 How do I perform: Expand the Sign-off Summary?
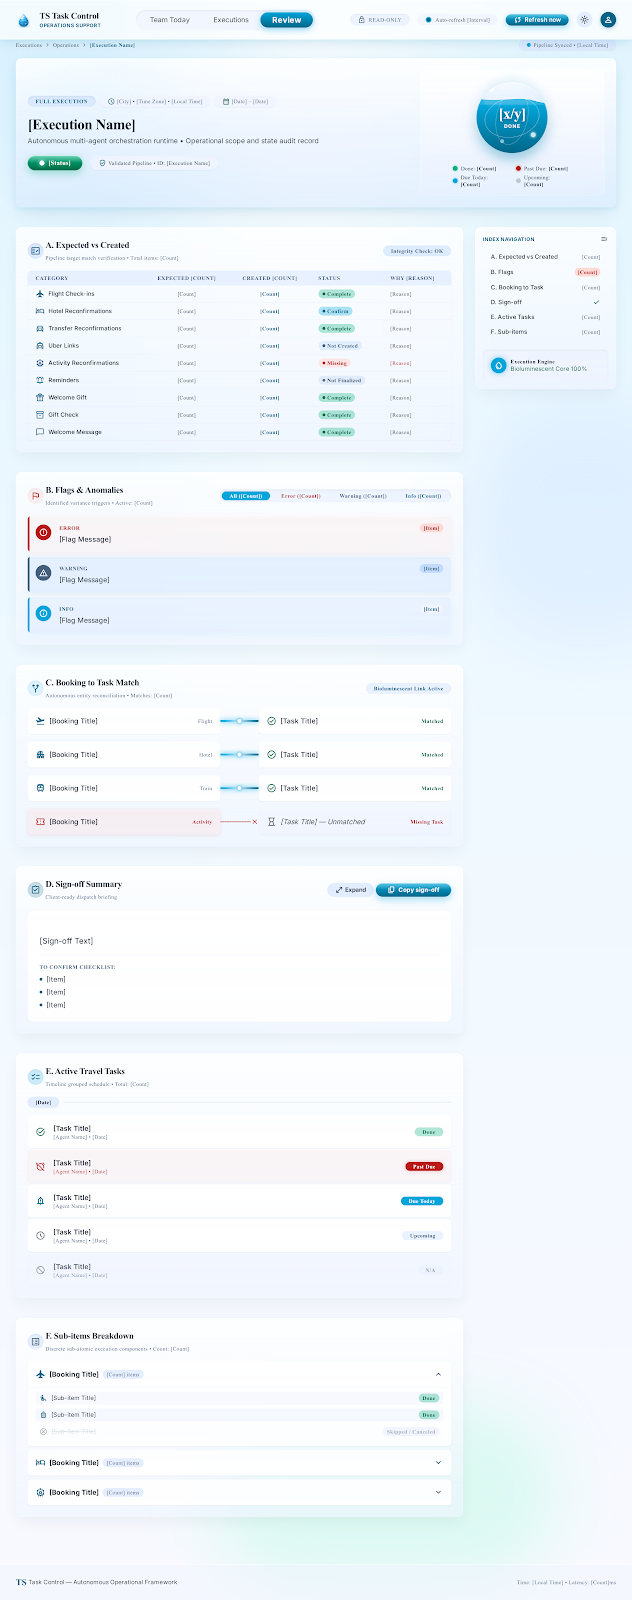[350, 890]
